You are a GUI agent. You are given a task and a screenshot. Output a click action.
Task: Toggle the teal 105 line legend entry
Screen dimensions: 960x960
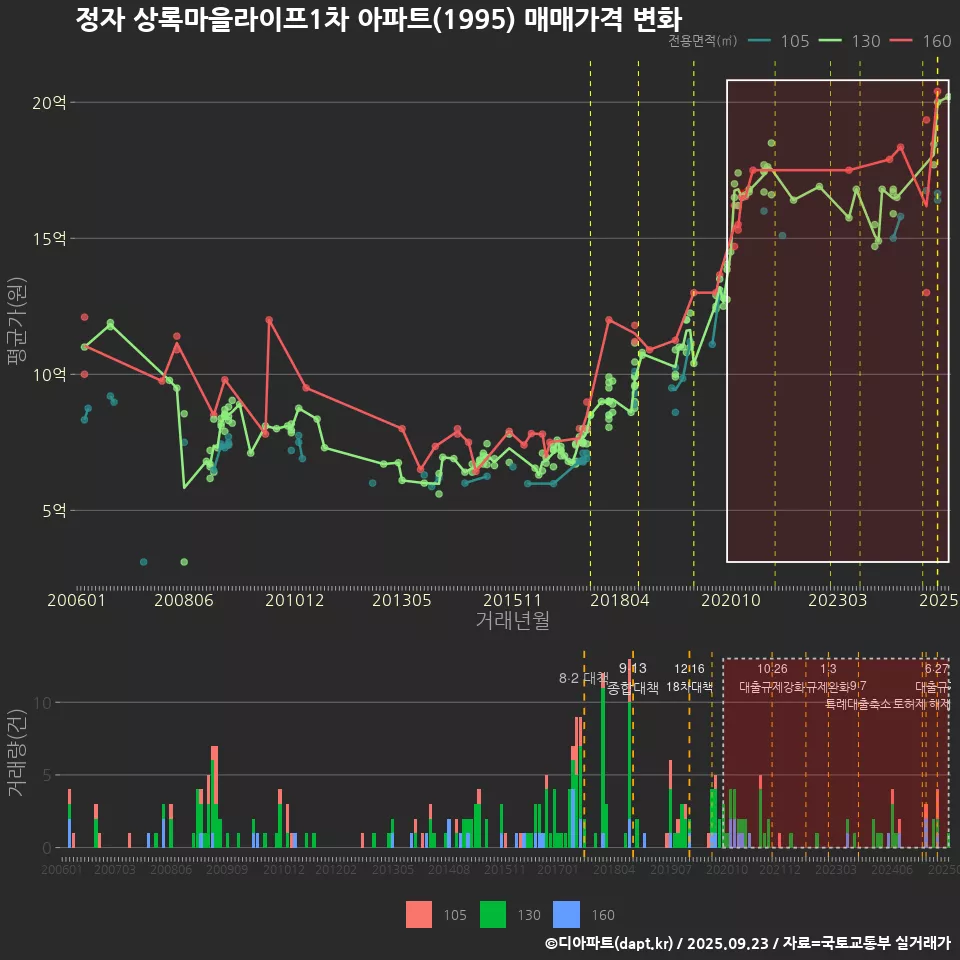(x=779, y=41)
